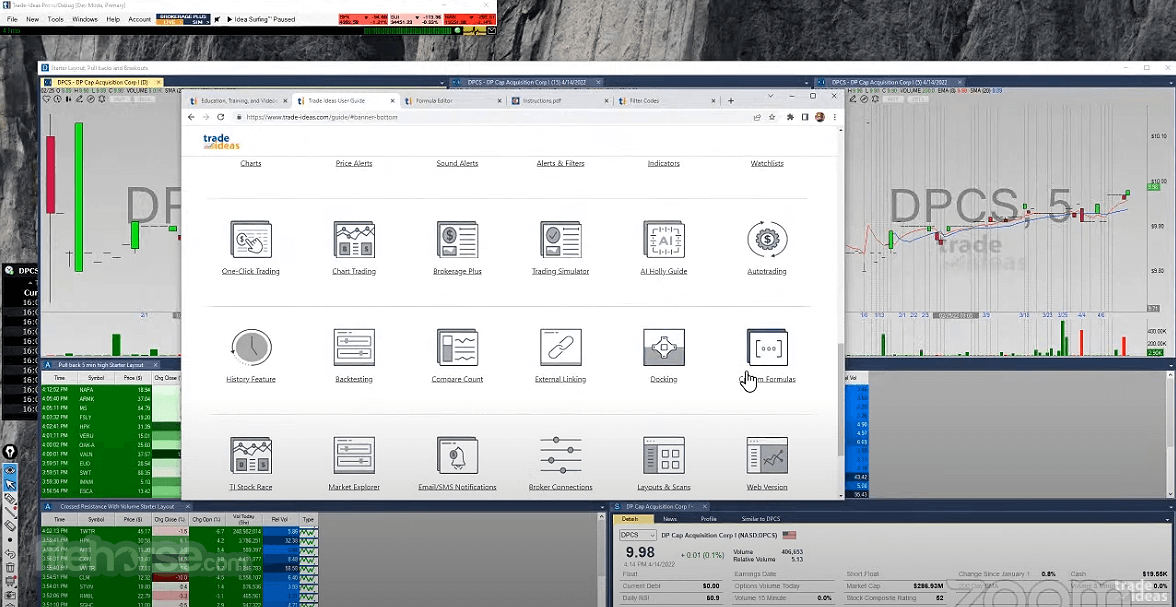1176x607 pixels.
Task: Open Chrome three-dot menu
Action: 835,117
